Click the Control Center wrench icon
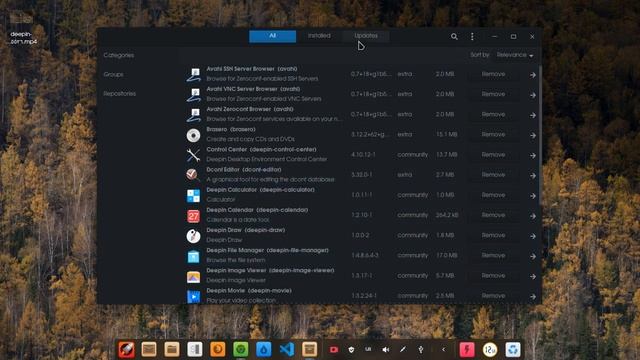Viewport: 640px width, 360px height. (193, 155)
